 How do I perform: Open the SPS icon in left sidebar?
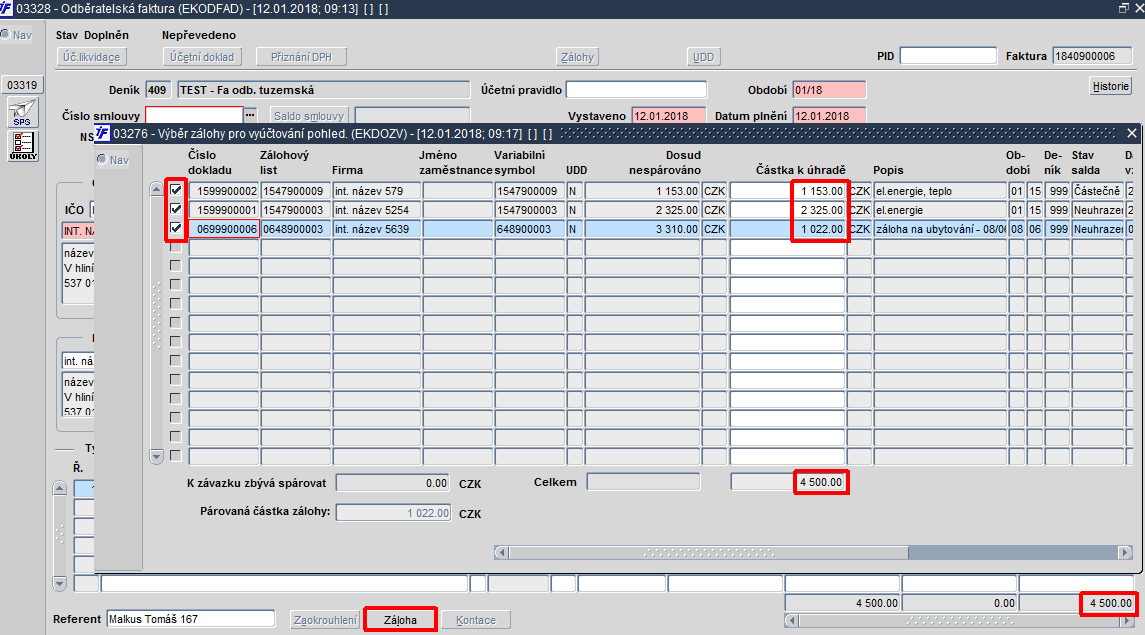[23, 113]
